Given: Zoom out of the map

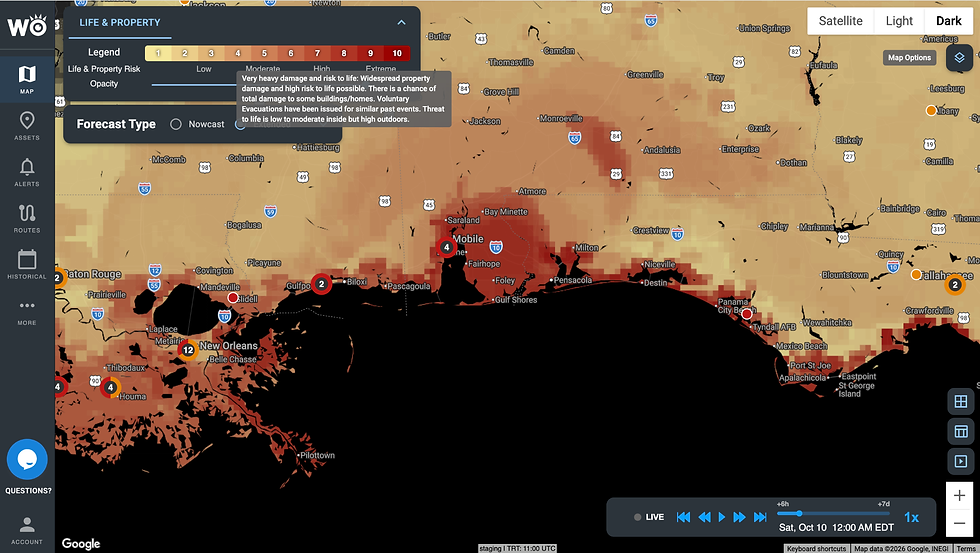Looking at the screenshot, I should point(959,523).
